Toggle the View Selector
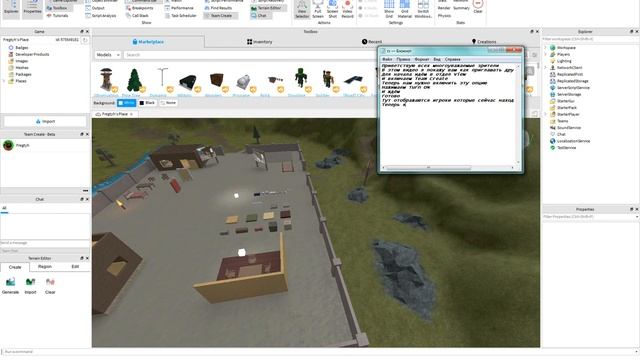This screenshot has width=640, height=360. (x=302, y=9)
